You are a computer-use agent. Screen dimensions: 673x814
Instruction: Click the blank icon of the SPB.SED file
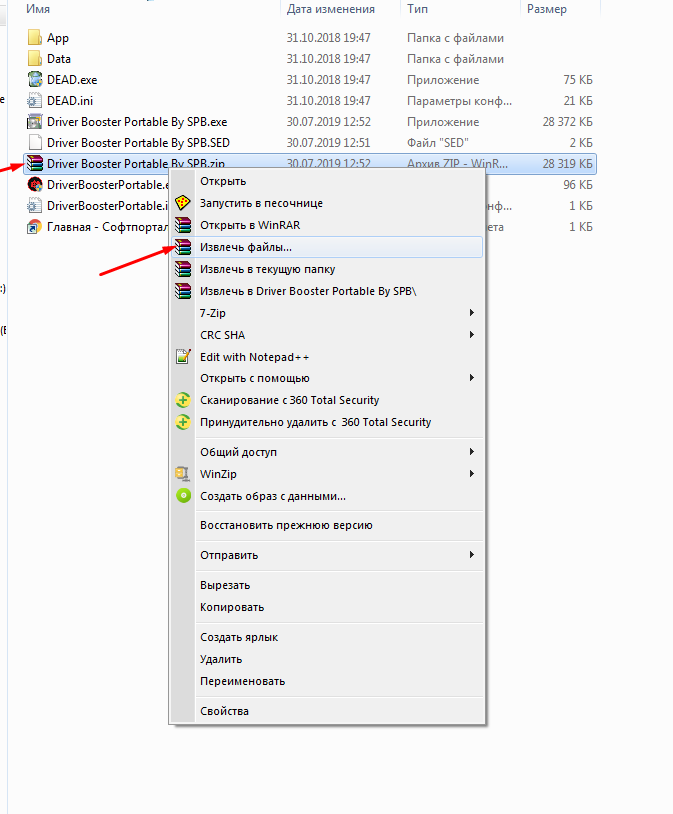(x=34, y=142)
